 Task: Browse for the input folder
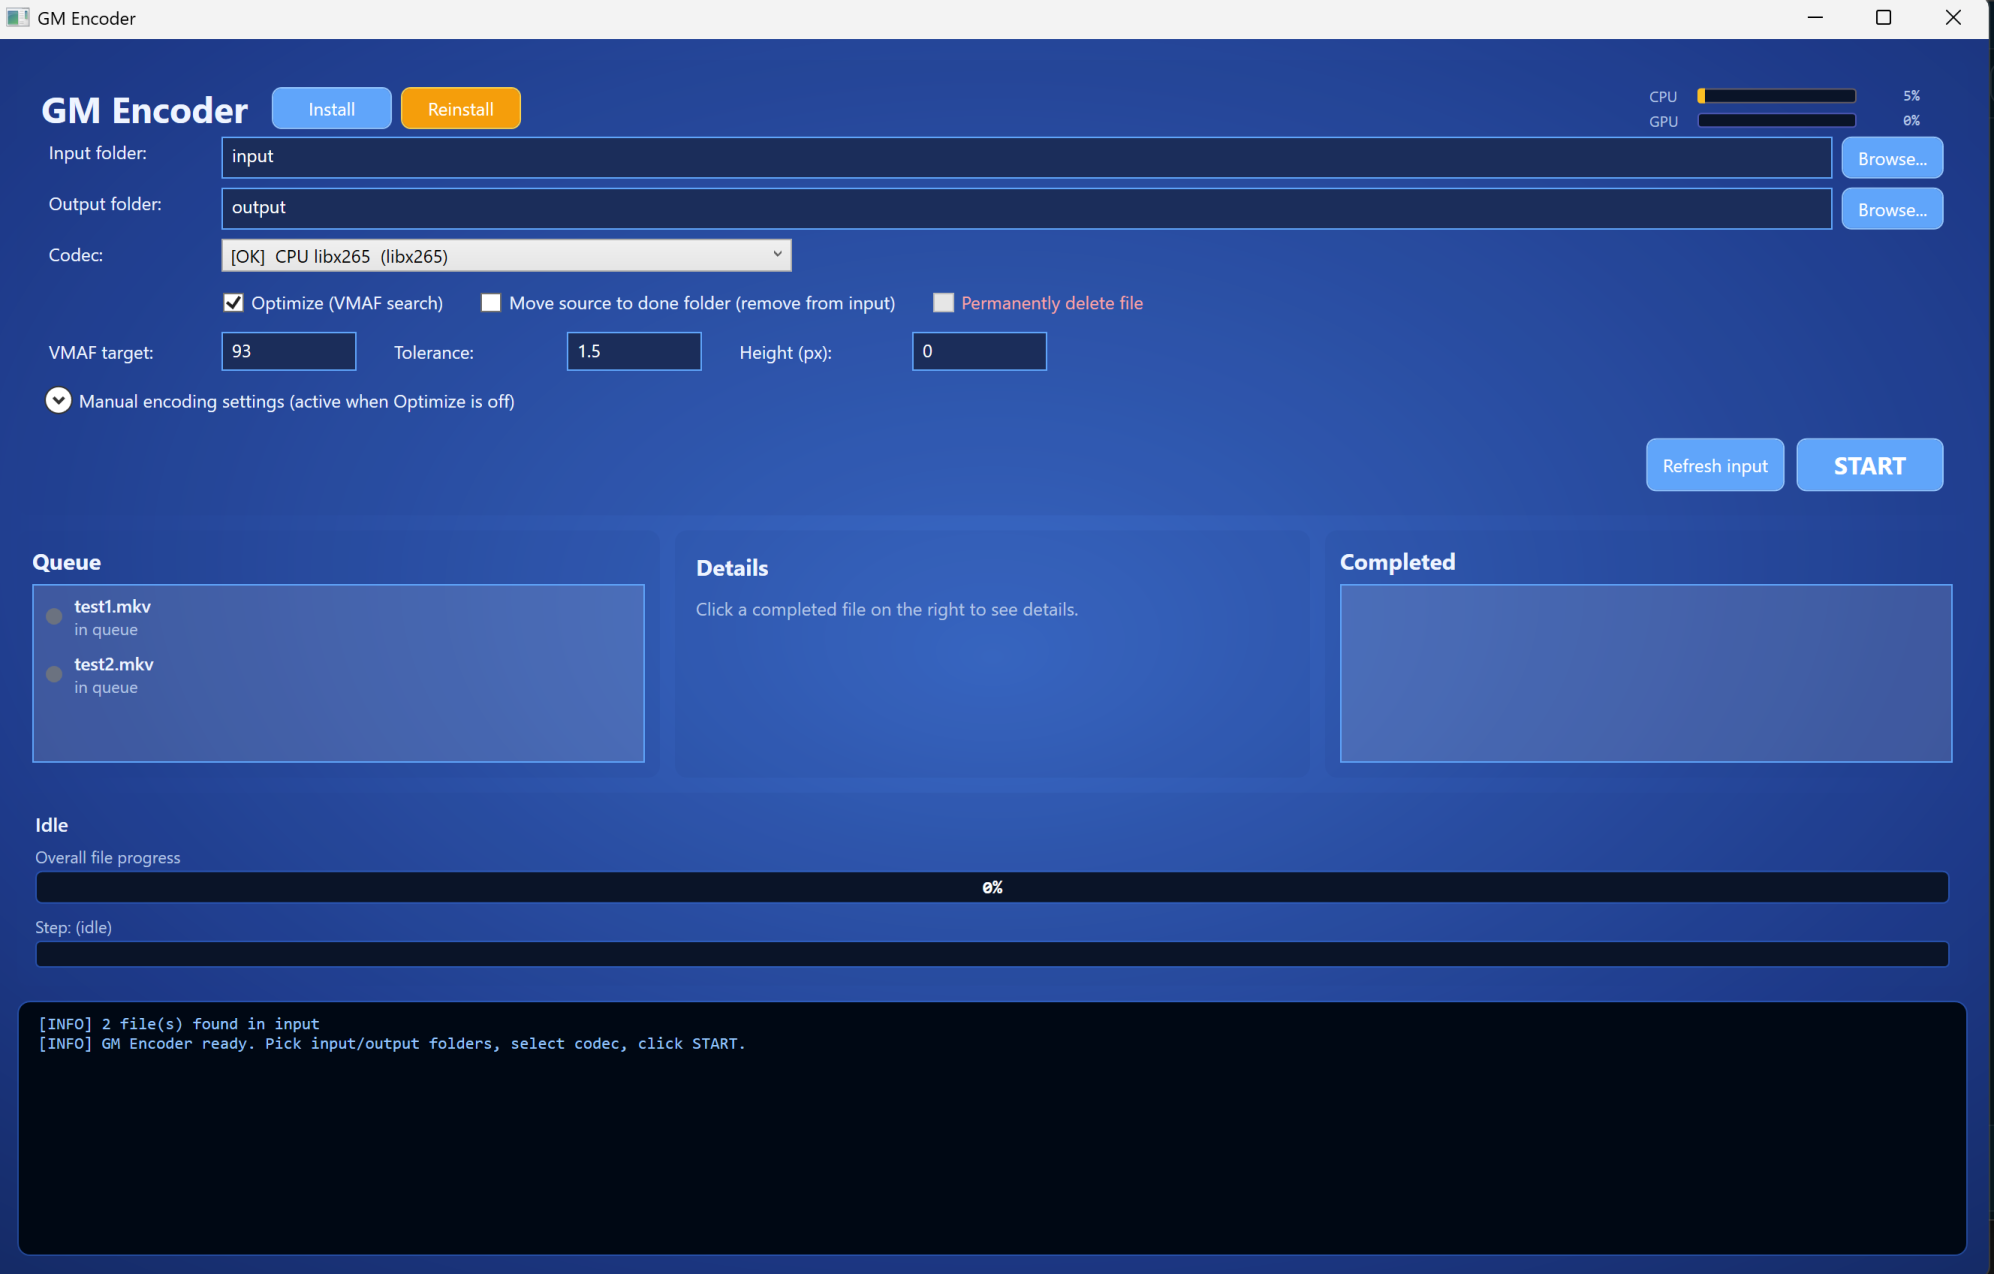tap(1892, 158)
